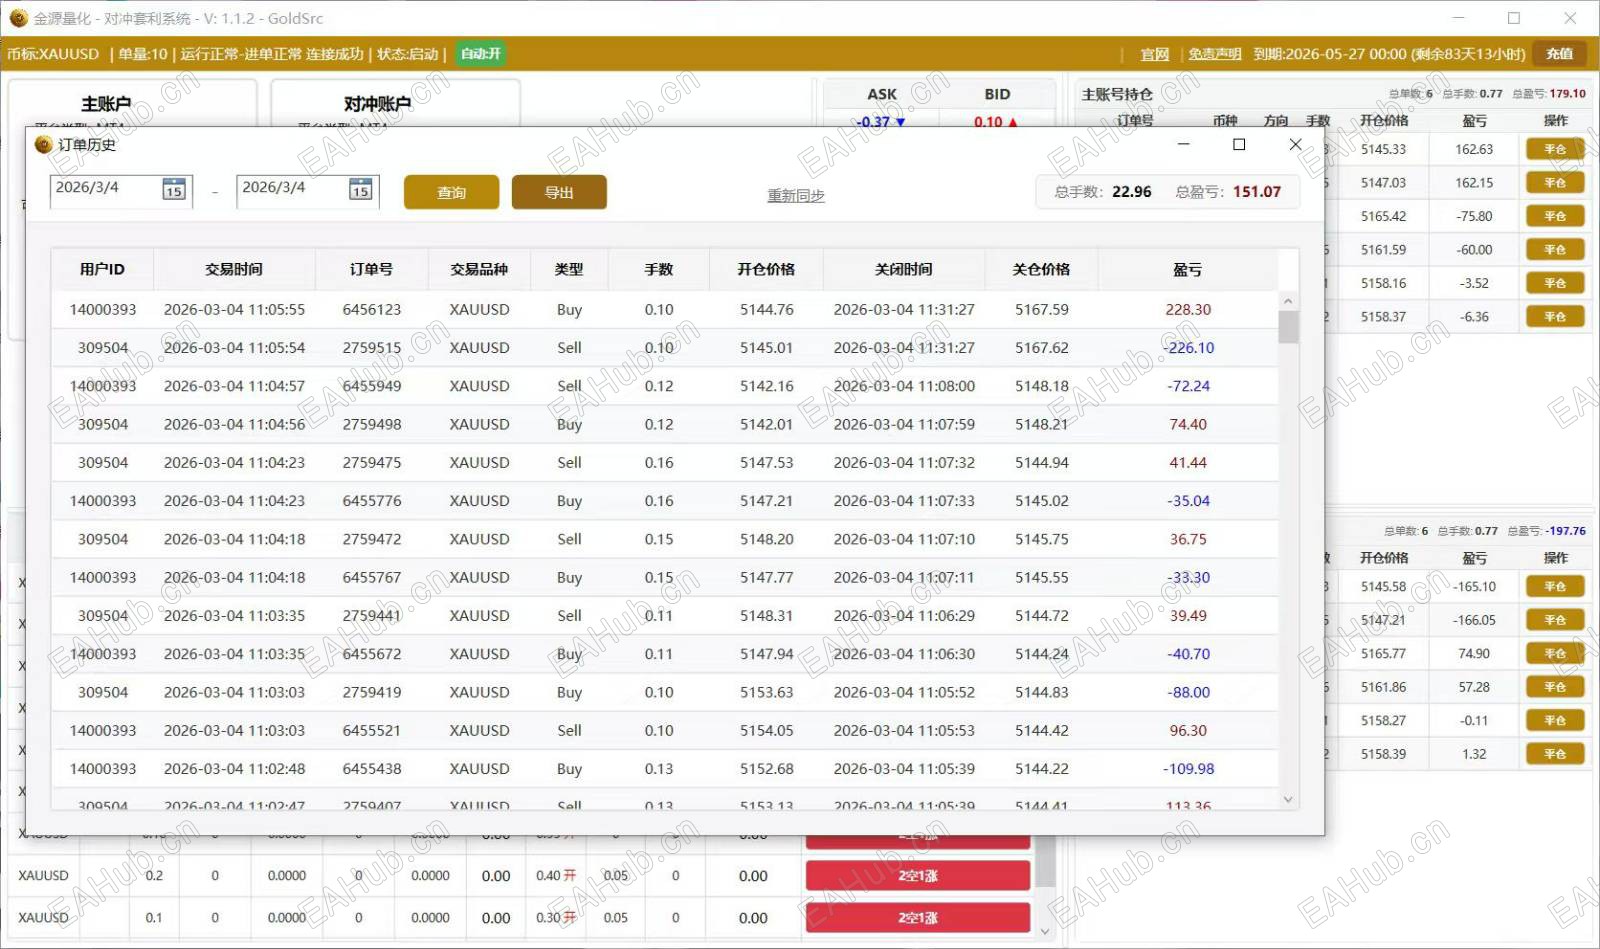Viewport: 1600px width, 949px height.
Task: Sort orders by 交易时间 column header
Action: click(234, 269)
